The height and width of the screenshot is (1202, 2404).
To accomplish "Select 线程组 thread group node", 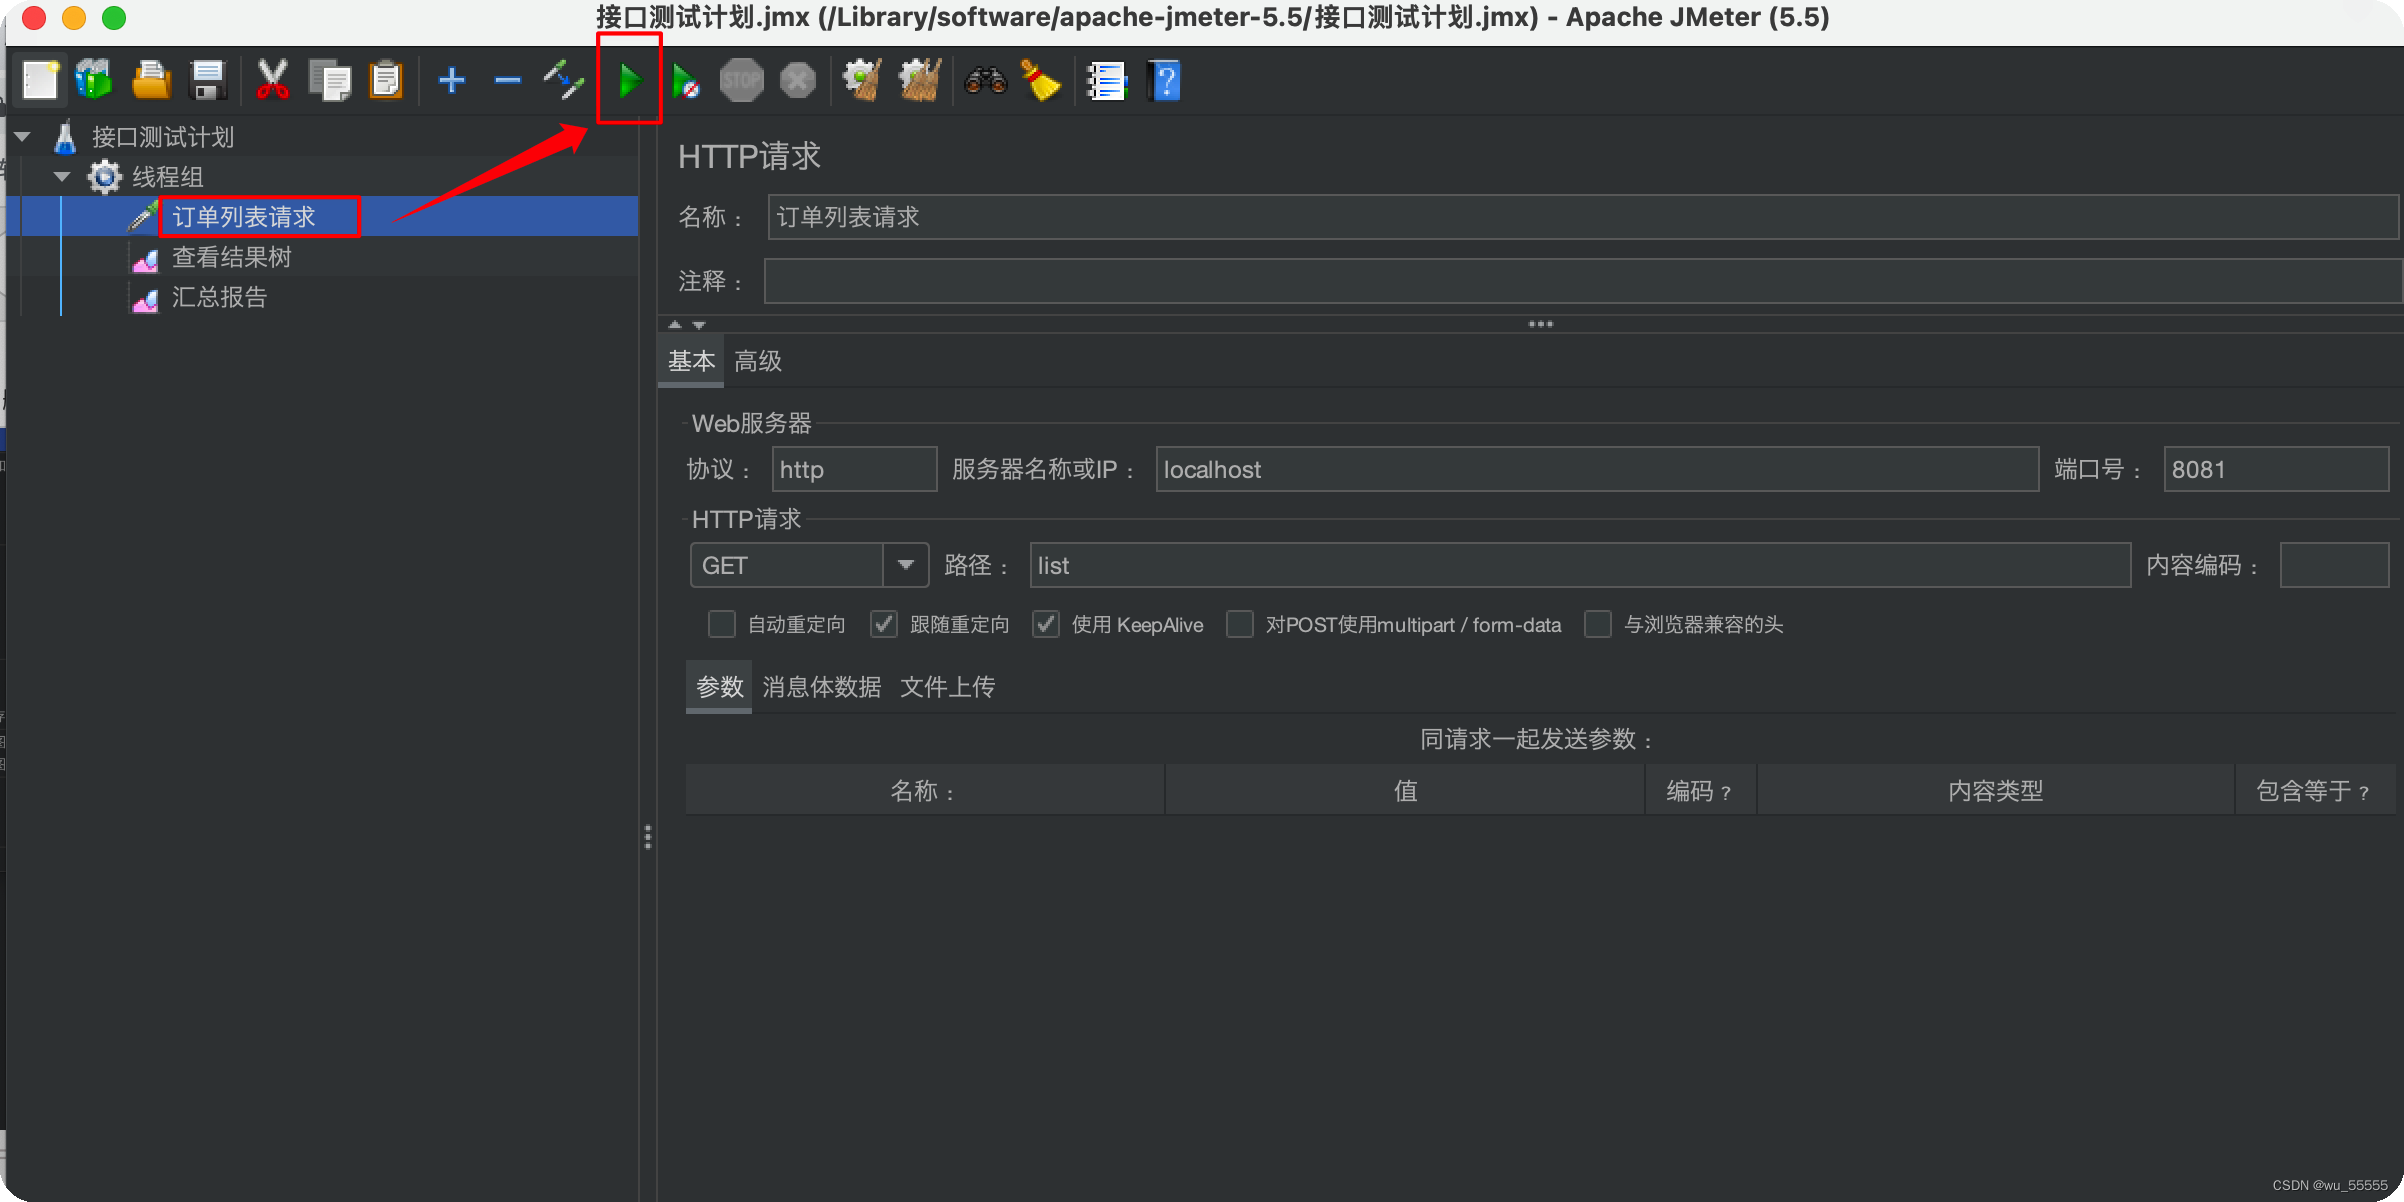I will pos(168,177).
